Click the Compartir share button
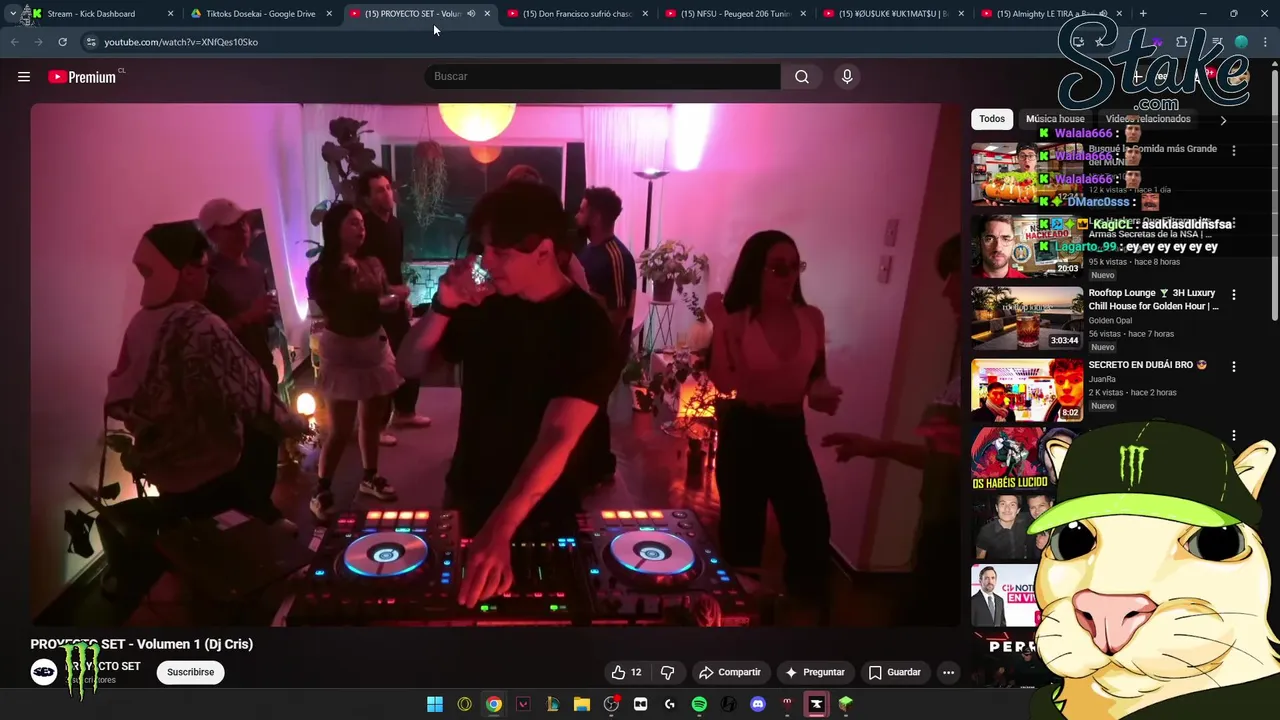 pyautogui.click(x=730, y=672)
